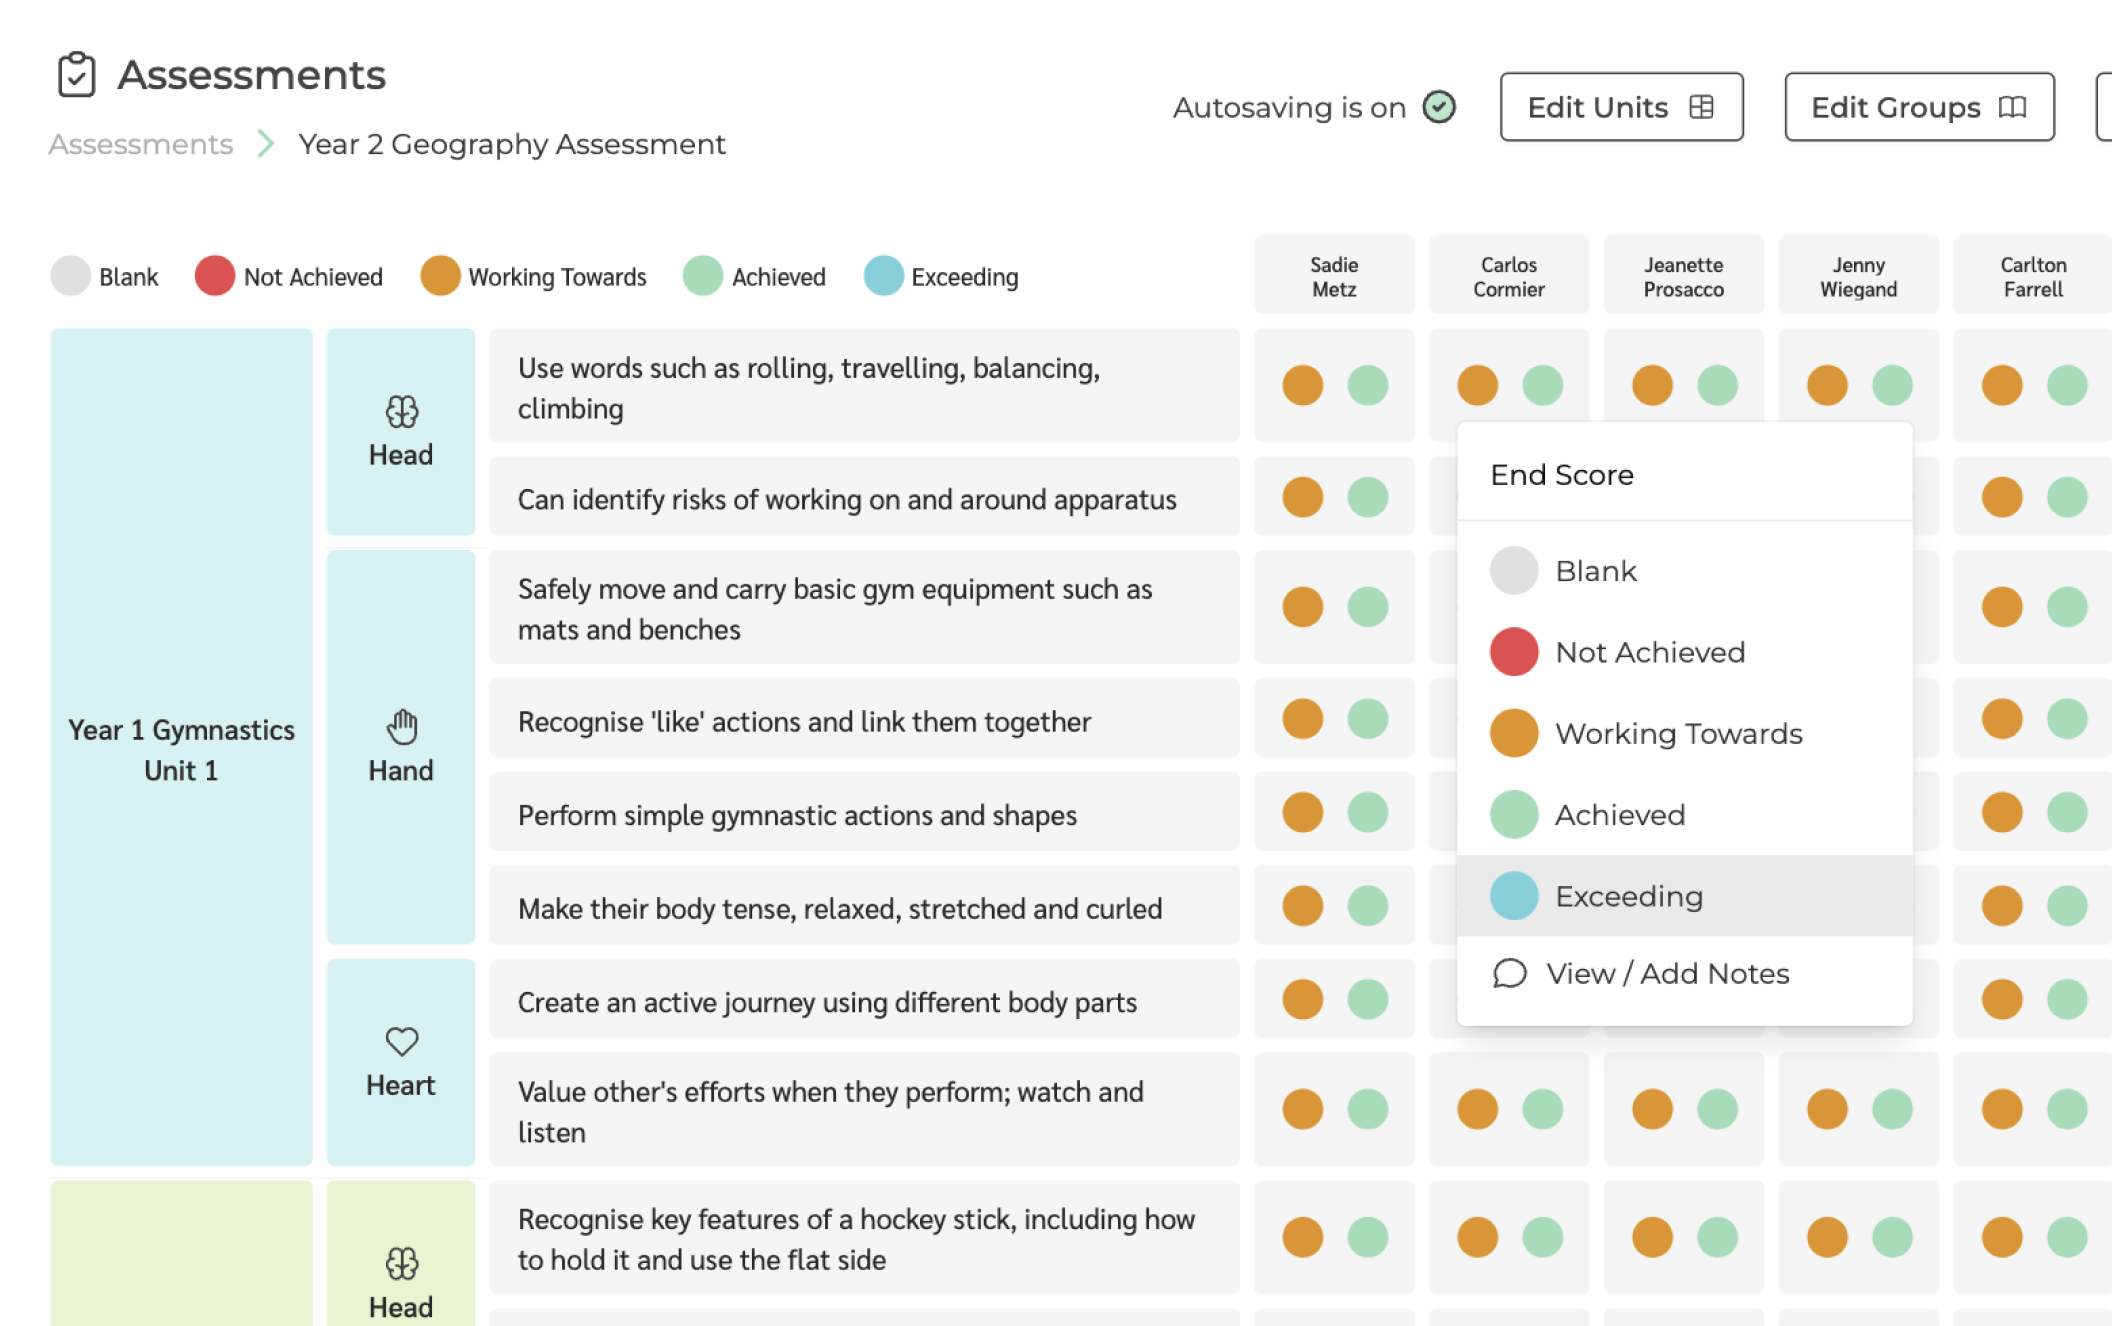Viewport: 2112px width, 1326px height.
Task: Expand the breadcrumb chevron after Assessments
Action: tap(265, 144)
